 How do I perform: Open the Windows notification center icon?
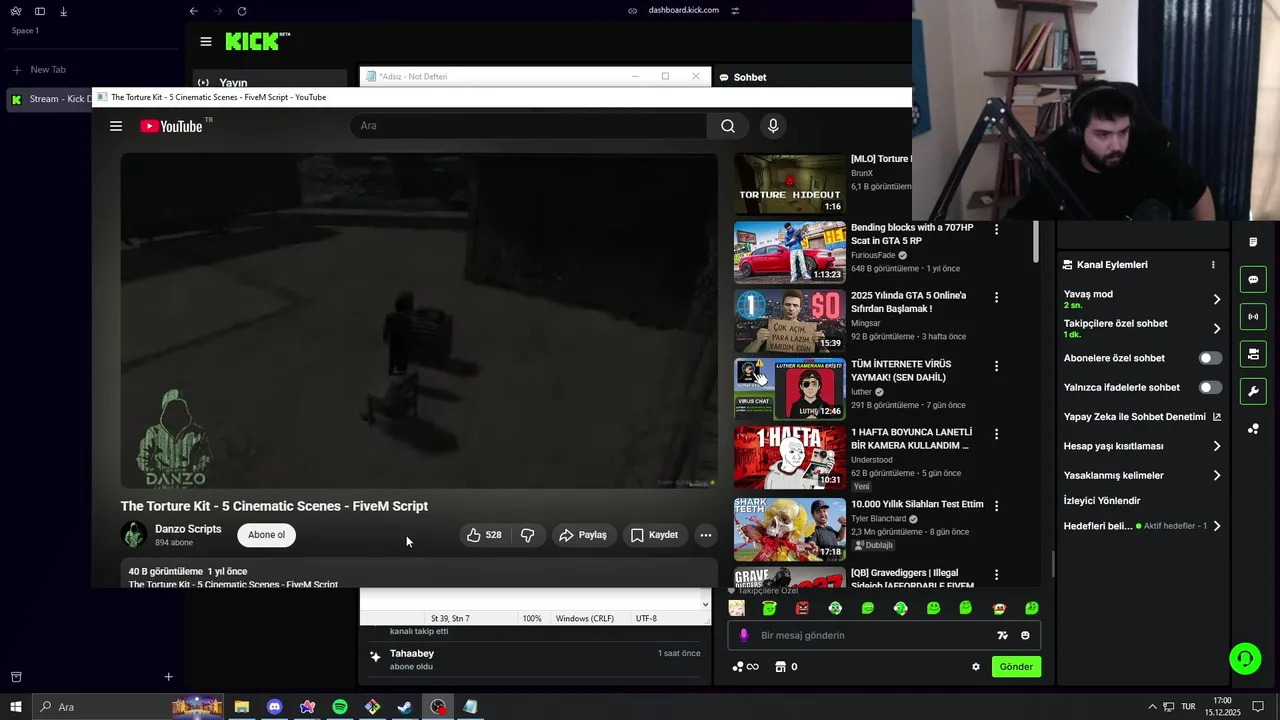1259,707
